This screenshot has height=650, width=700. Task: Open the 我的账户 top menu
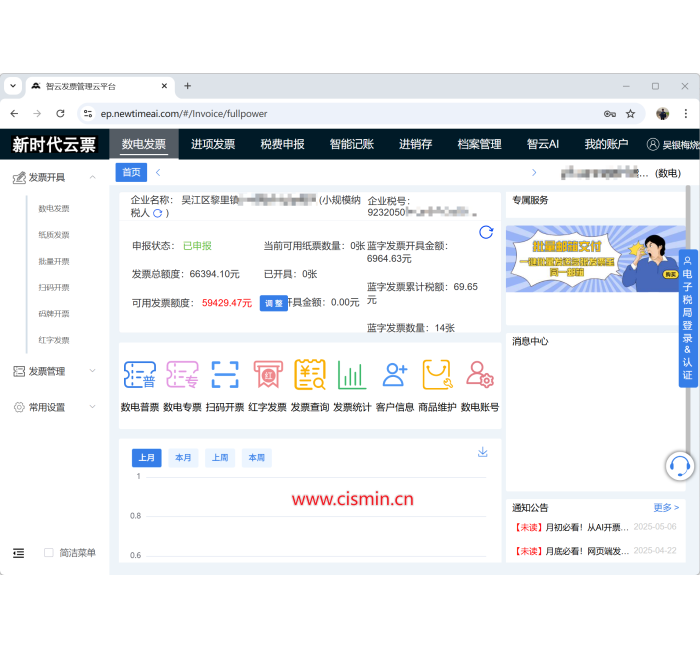tap(606, 144)
